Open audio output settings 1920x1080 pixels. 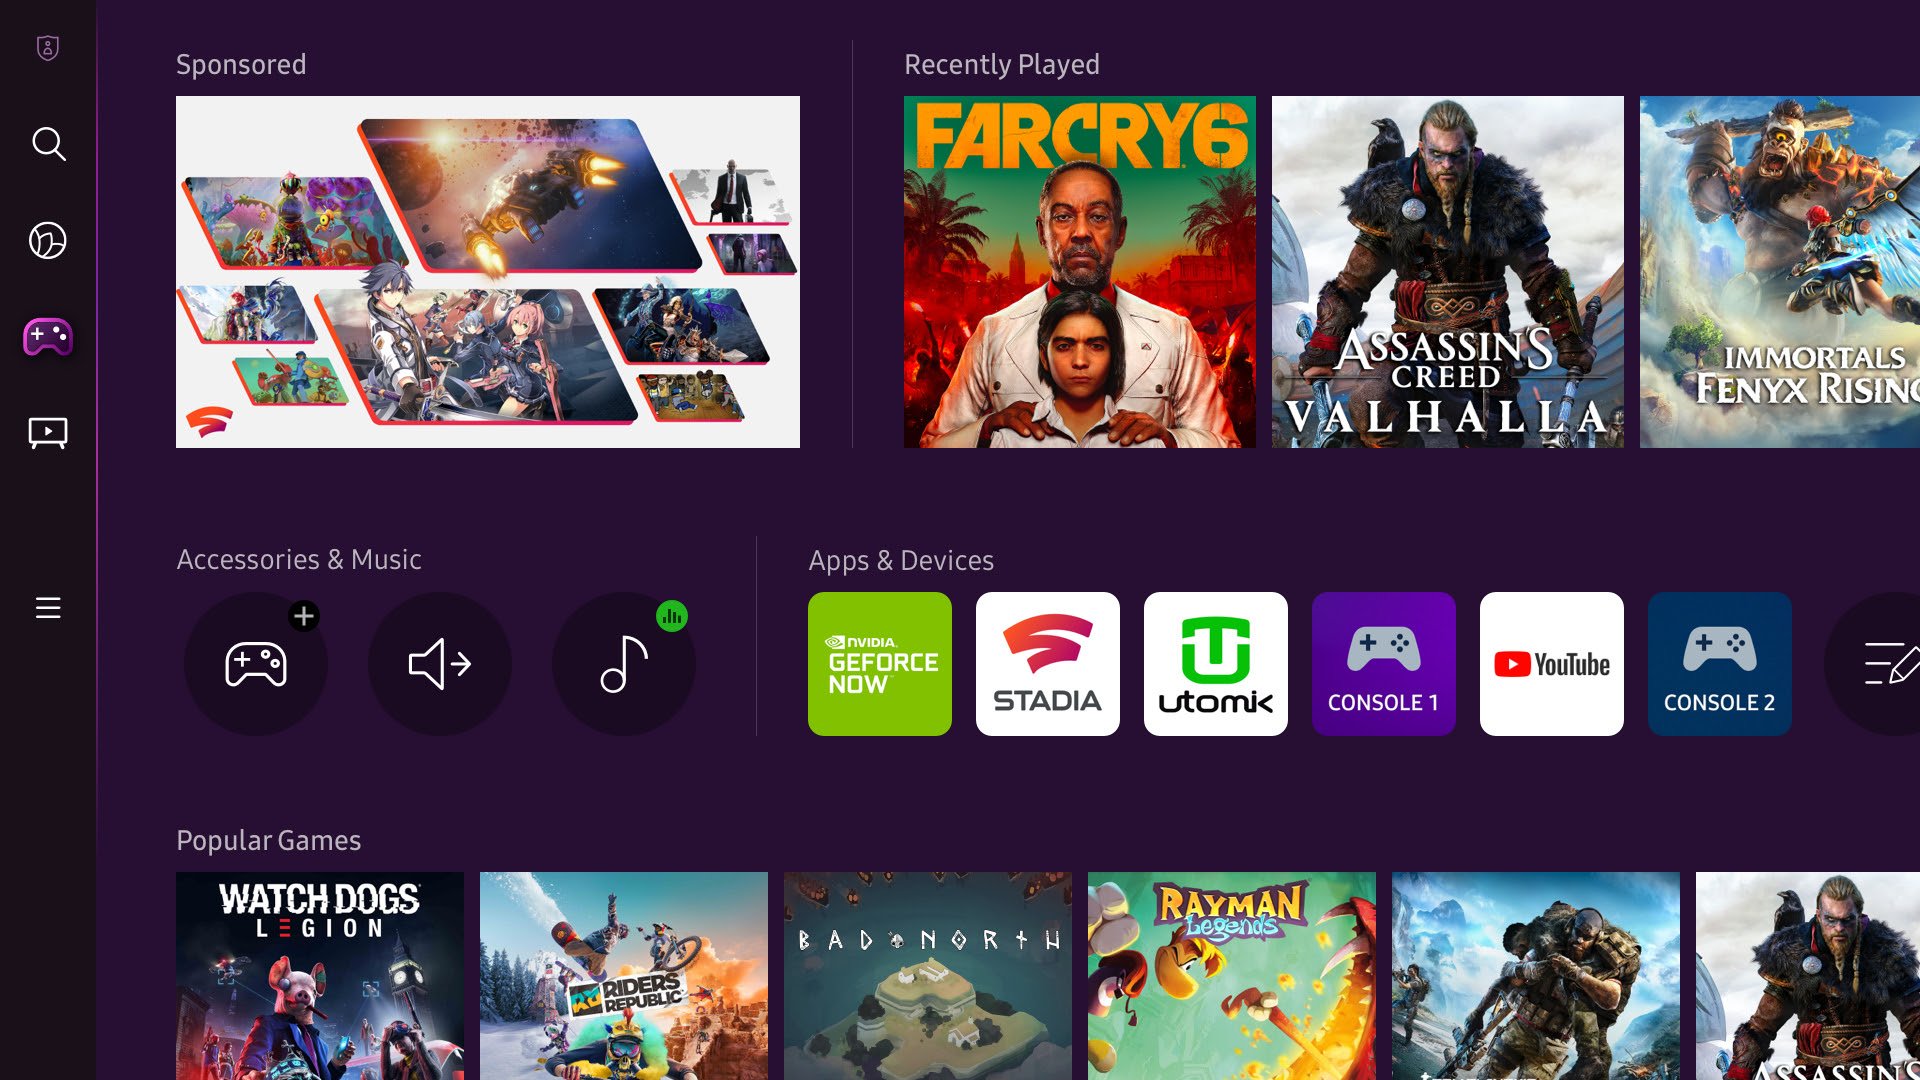(439, 663)
